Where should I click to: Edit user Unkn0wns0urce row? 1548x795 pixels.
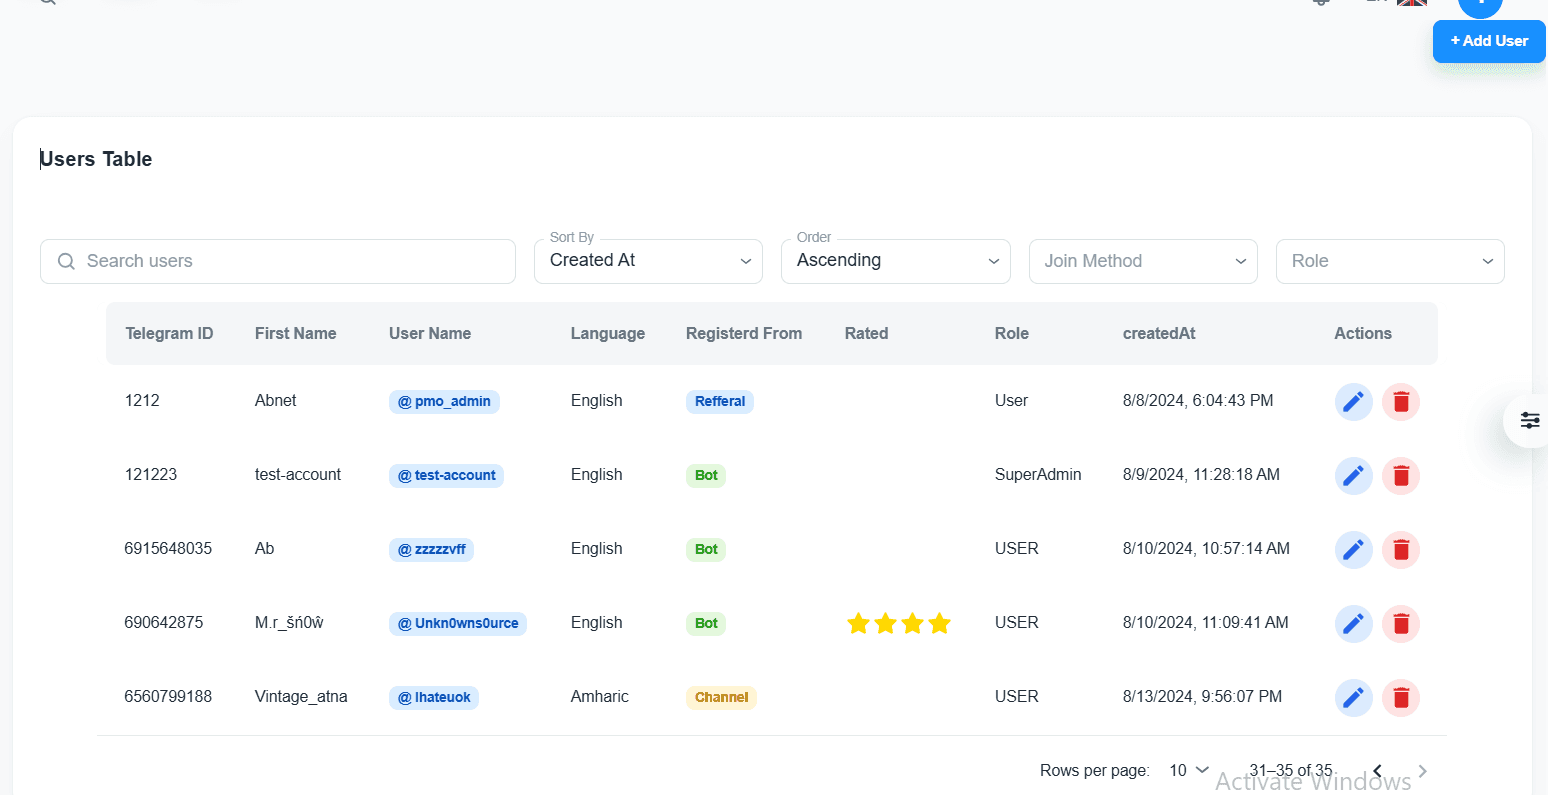tap(1353, 624)
